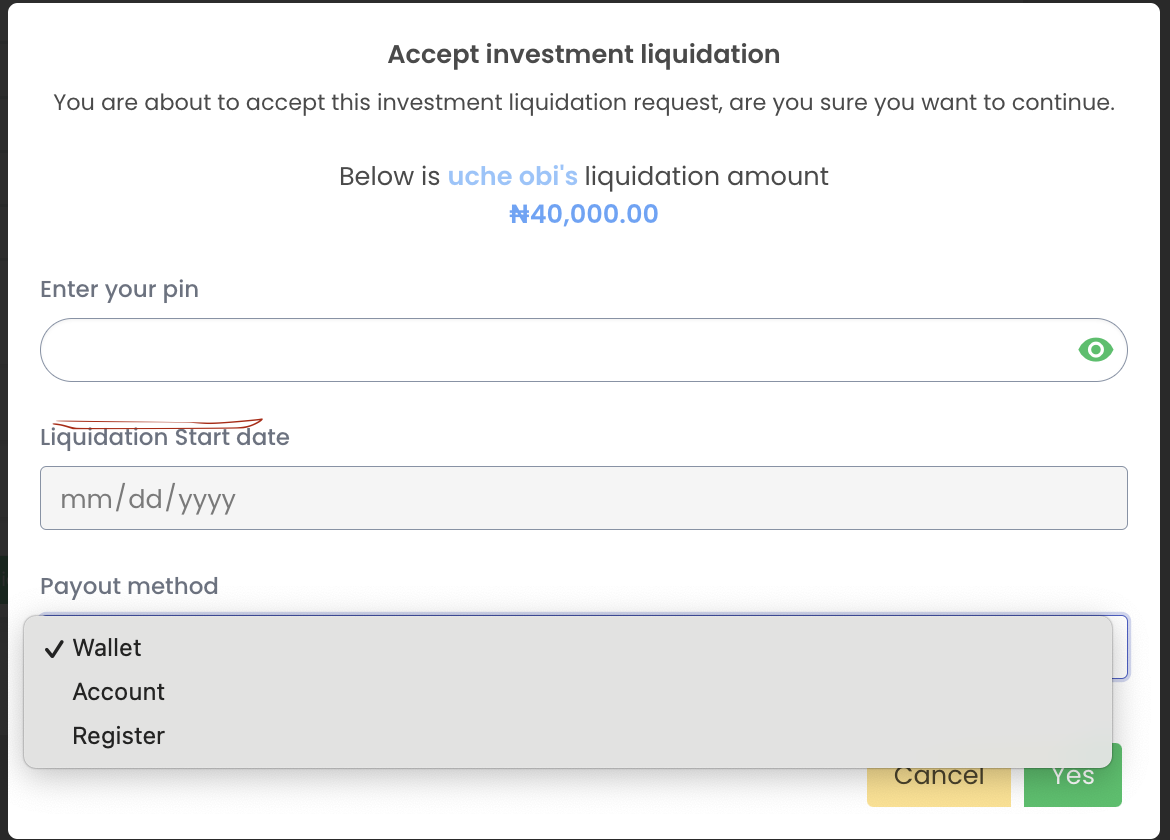
Task: Click the 'Enter your pin' label
Action: [x=119, y=290]
